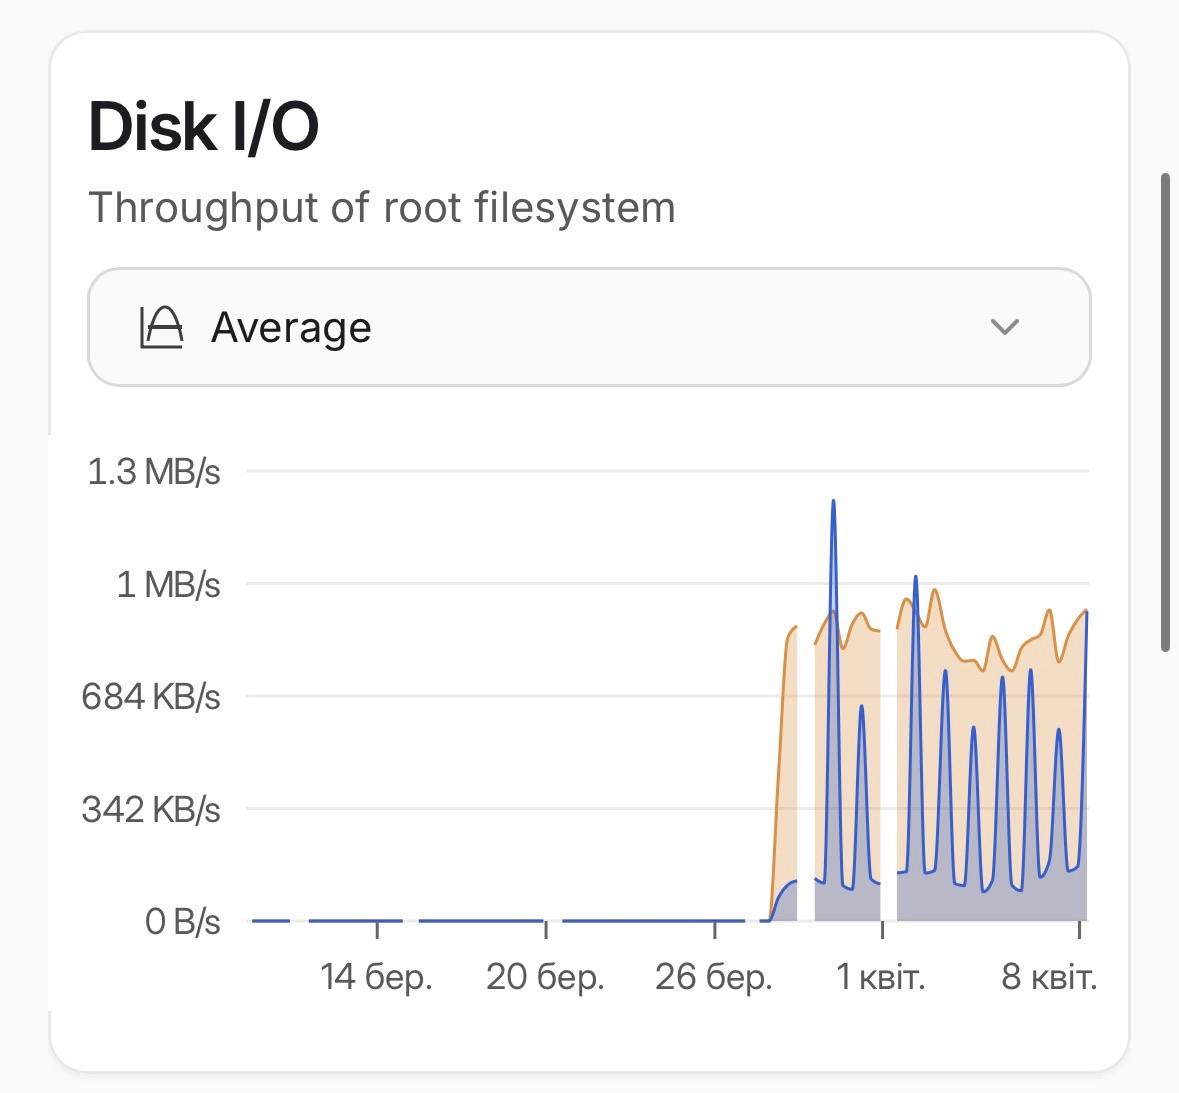This screenshot has width=1179, height=1093.
Task: Click the 684 KB/s axis label
Action: point(151,696)
